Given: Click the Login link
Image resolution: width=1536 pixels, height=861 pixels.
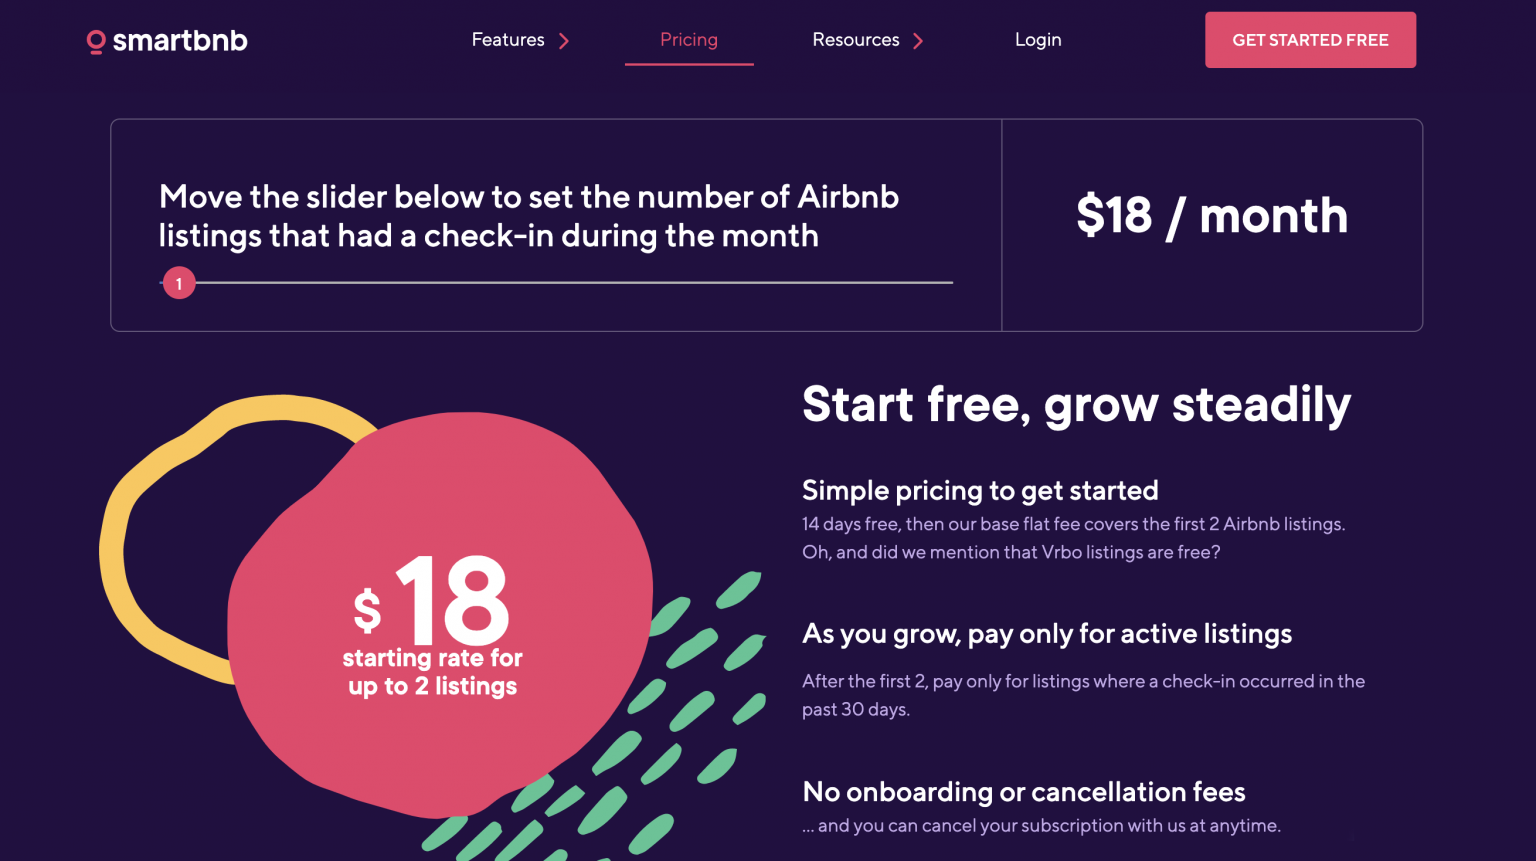Looking at the screenshot, I should (1038, 40).
